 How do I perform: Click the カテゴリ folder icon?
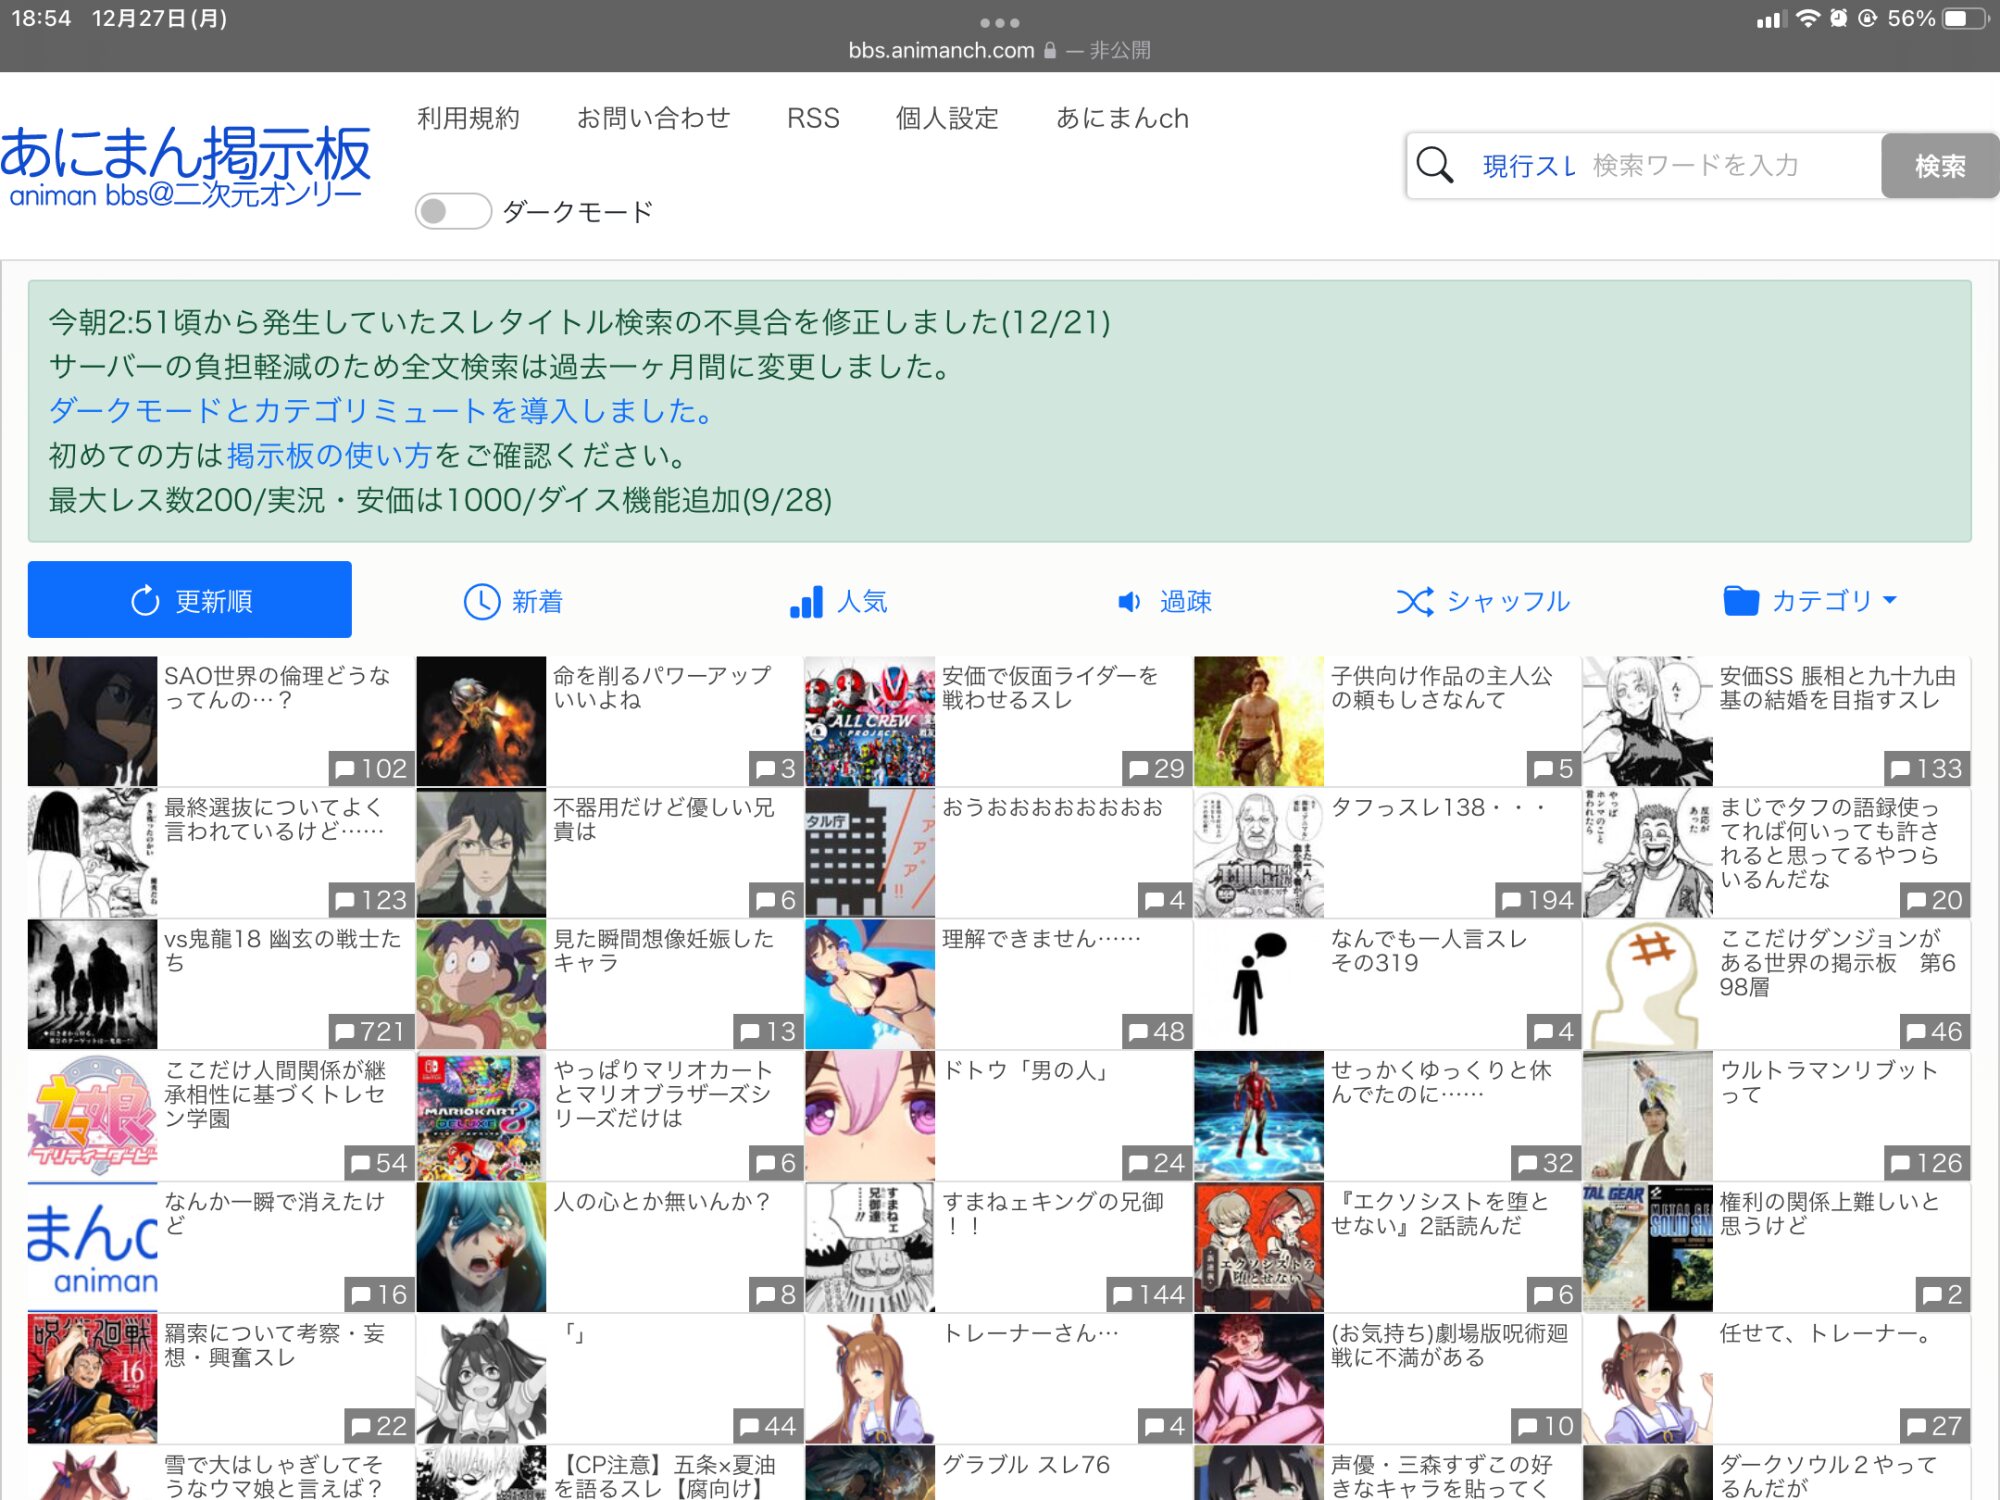coord(1740,601)
